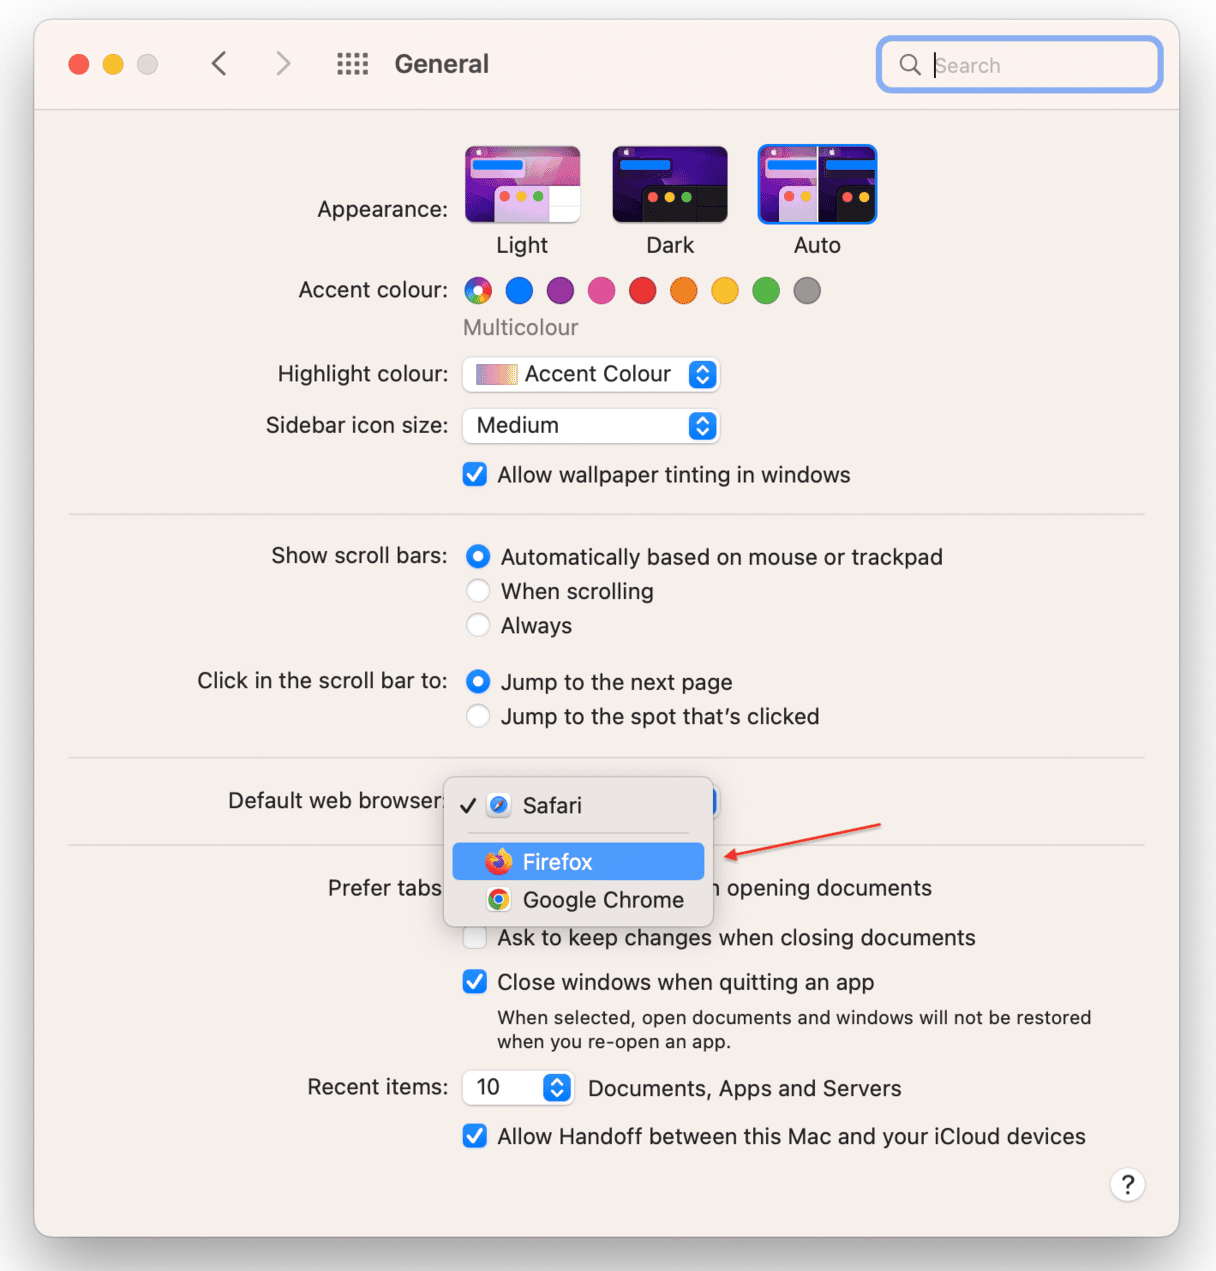The image size is (1216, 1271).
Task: Open the Highlight colour dropdown
Action: pos(591,374)
